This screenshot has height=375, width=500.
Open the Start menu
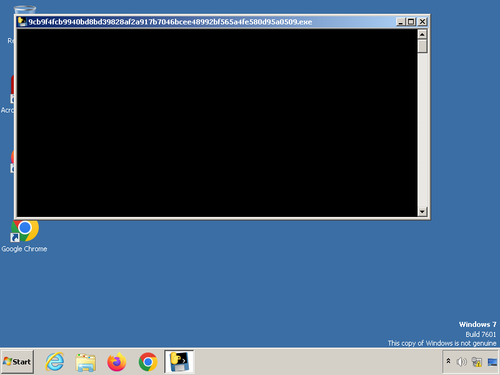tap(17, 362)
